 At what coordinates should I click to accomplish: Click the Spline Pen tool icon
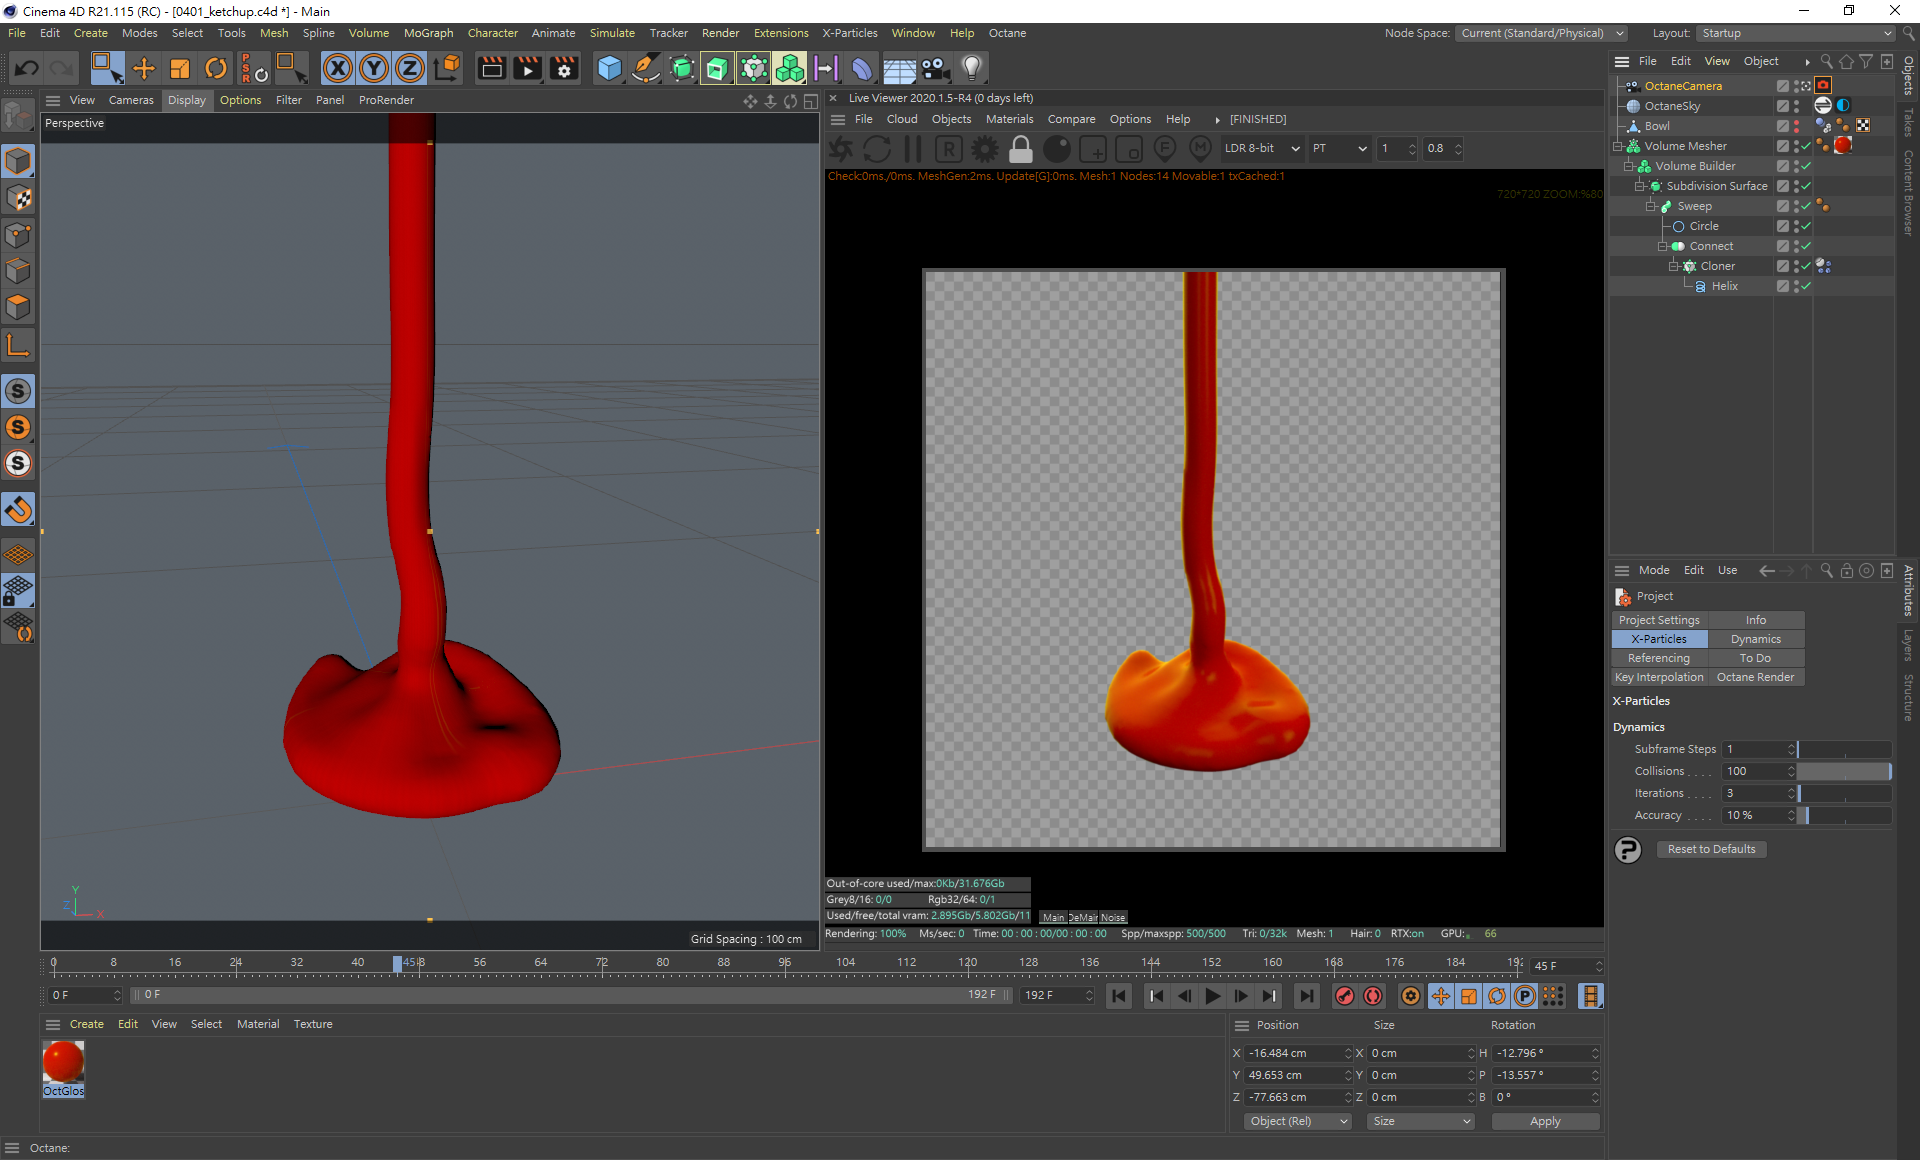tap(646, 68)
